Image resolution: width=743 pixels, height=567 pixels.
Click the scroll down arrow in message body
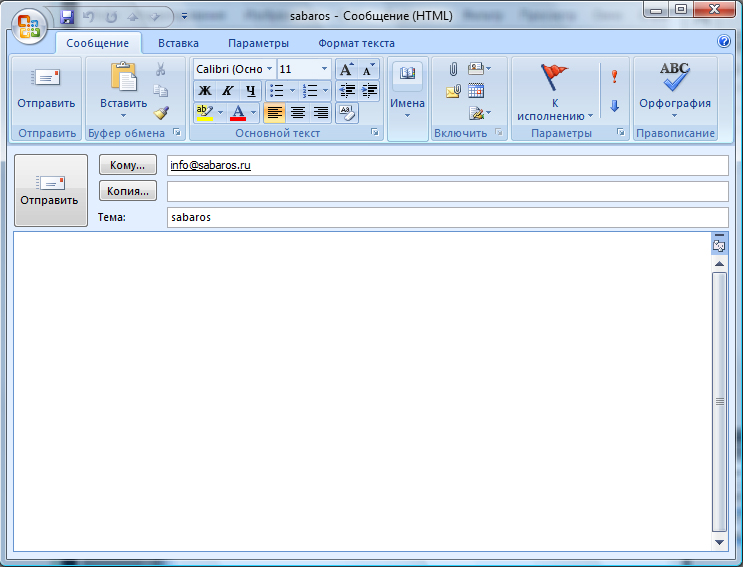tap(719, 542)
